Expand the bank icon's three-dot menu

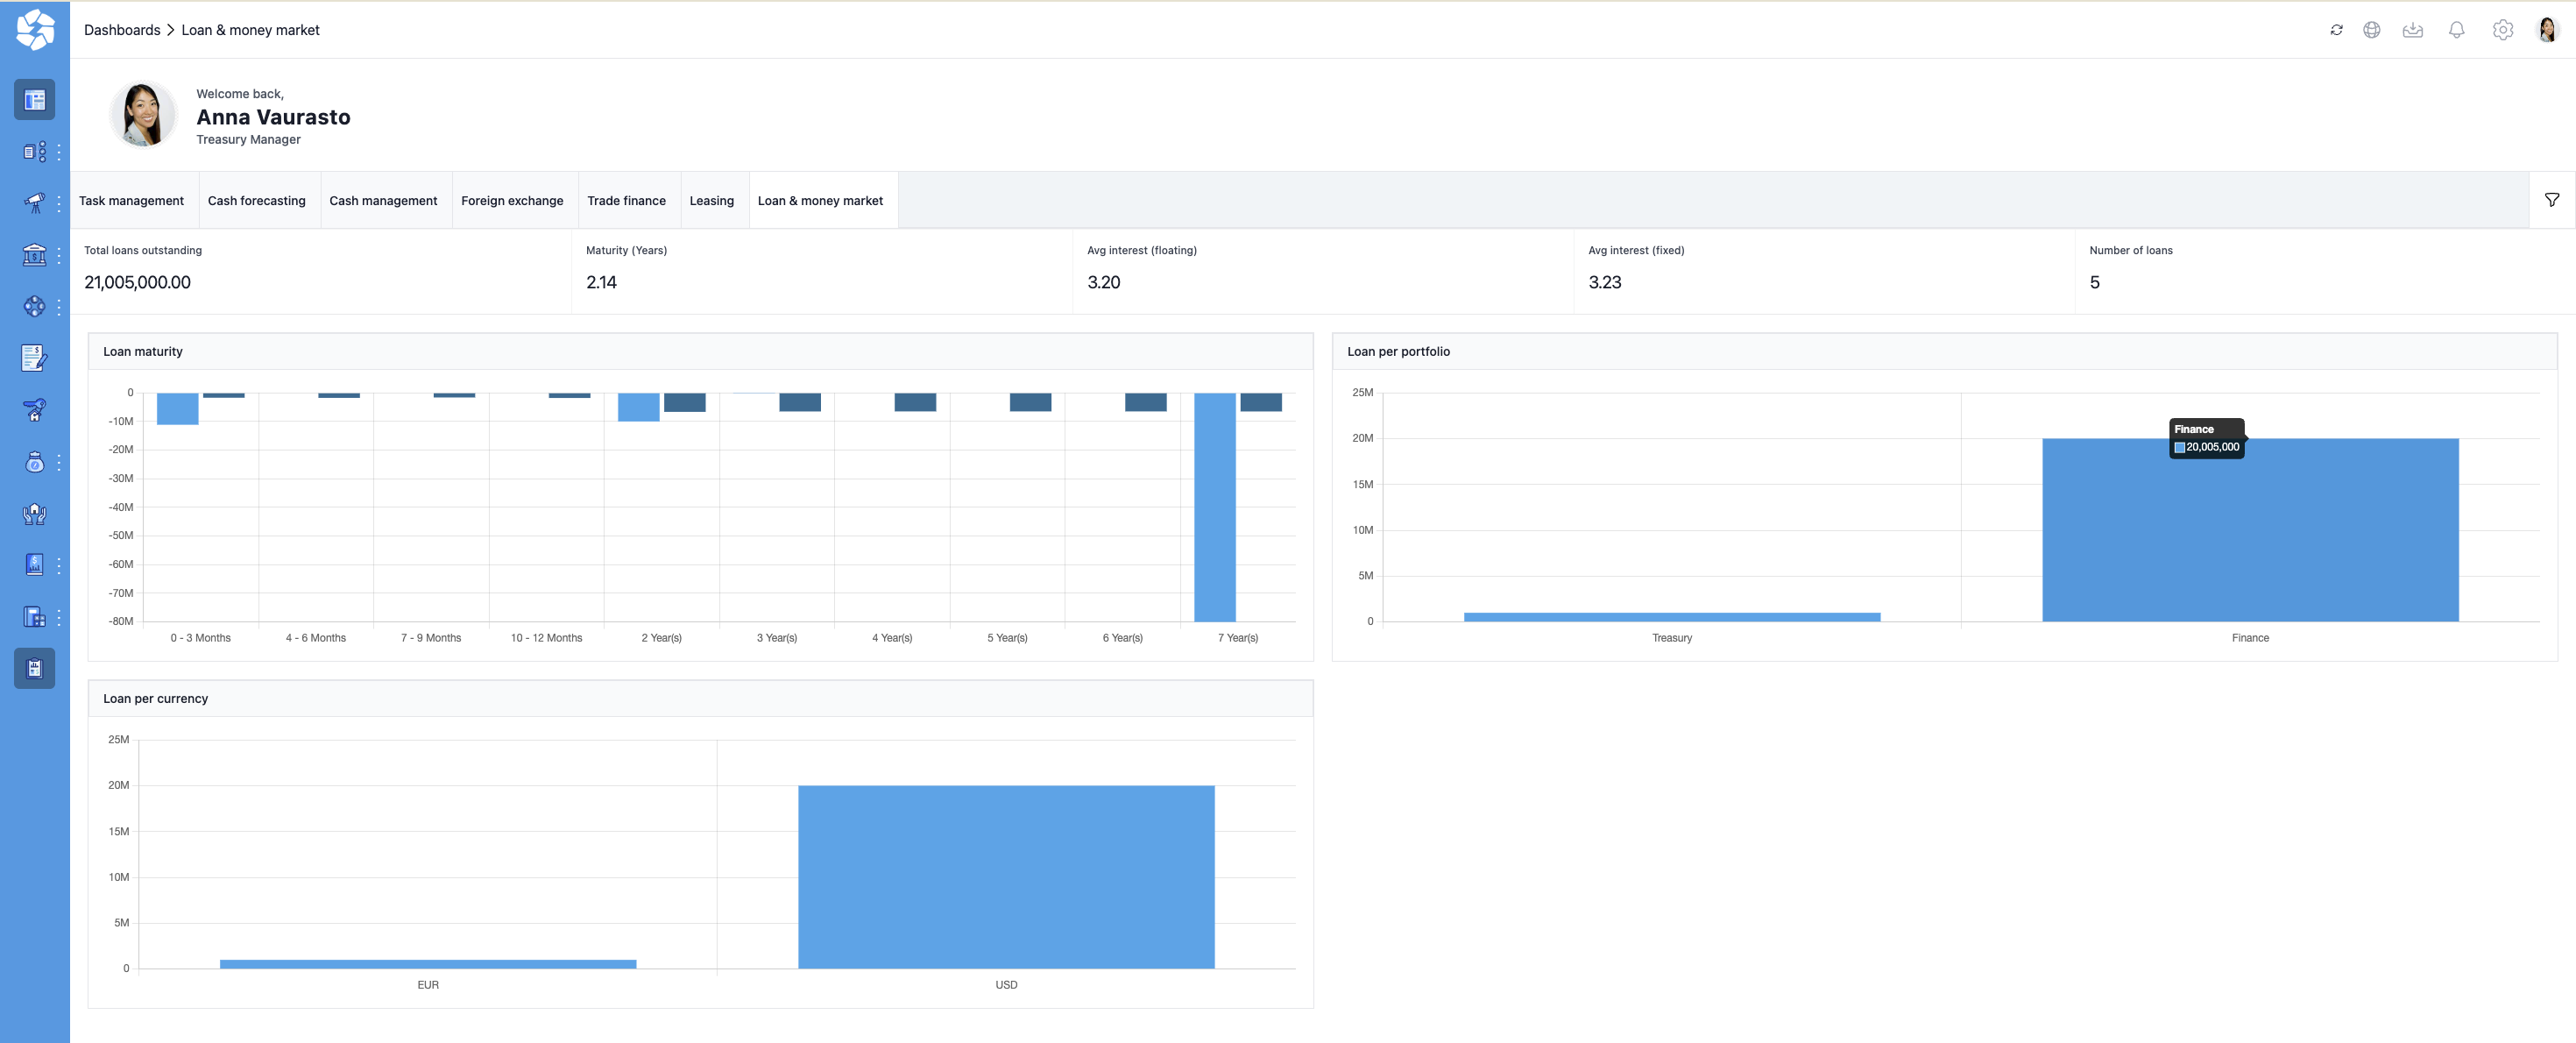pos(59,255)
